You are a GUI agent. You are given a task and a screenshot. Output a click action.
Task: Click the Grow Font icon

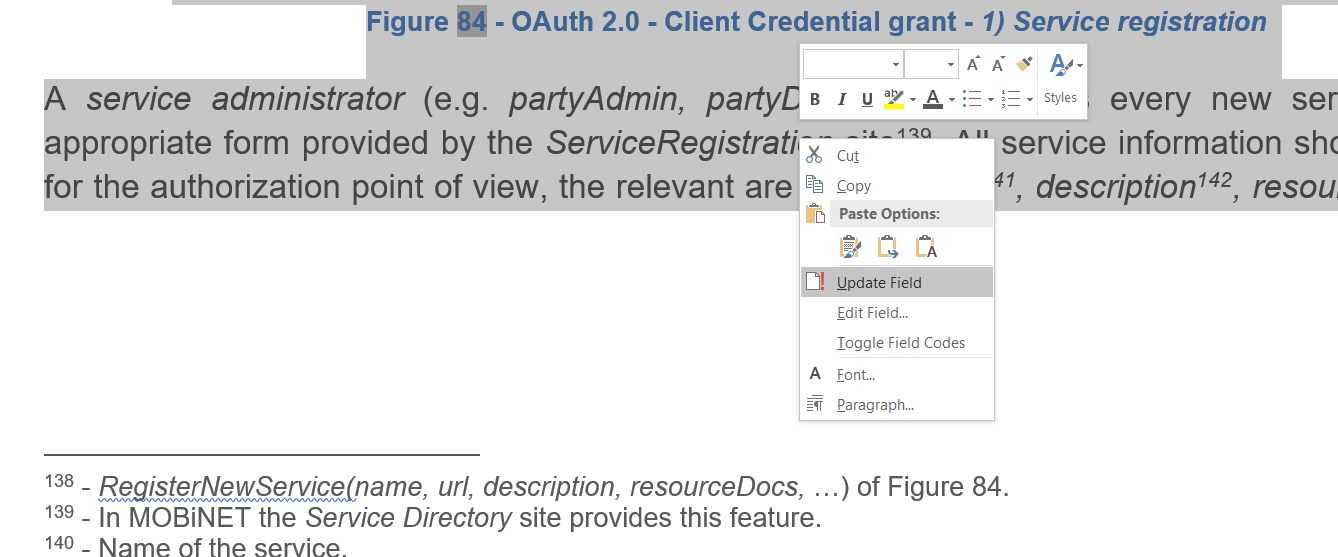point(973,65)
